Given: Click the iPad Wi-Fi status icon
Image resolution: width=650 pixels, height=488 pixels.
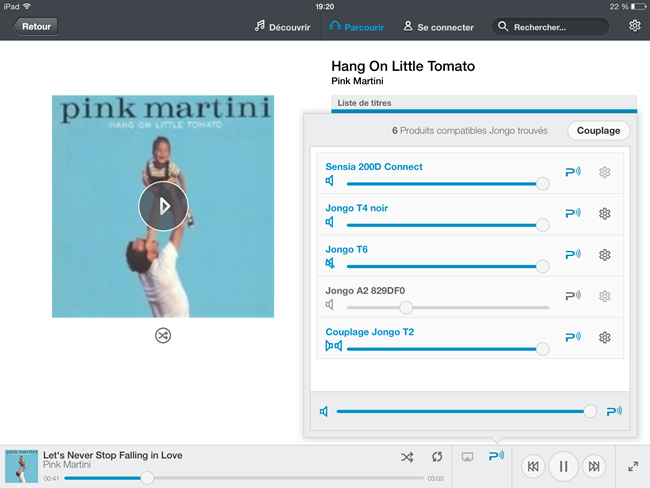Looking at the screenshot, I should pos(27,6).
